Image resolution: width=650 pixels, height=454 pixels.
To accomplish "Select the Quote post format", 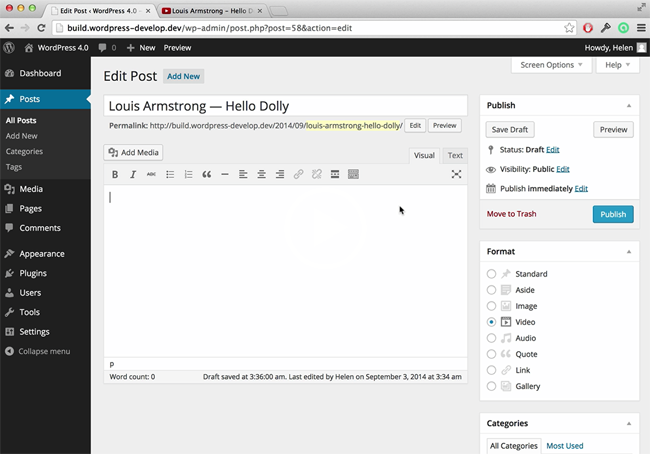I will point(491,354).
